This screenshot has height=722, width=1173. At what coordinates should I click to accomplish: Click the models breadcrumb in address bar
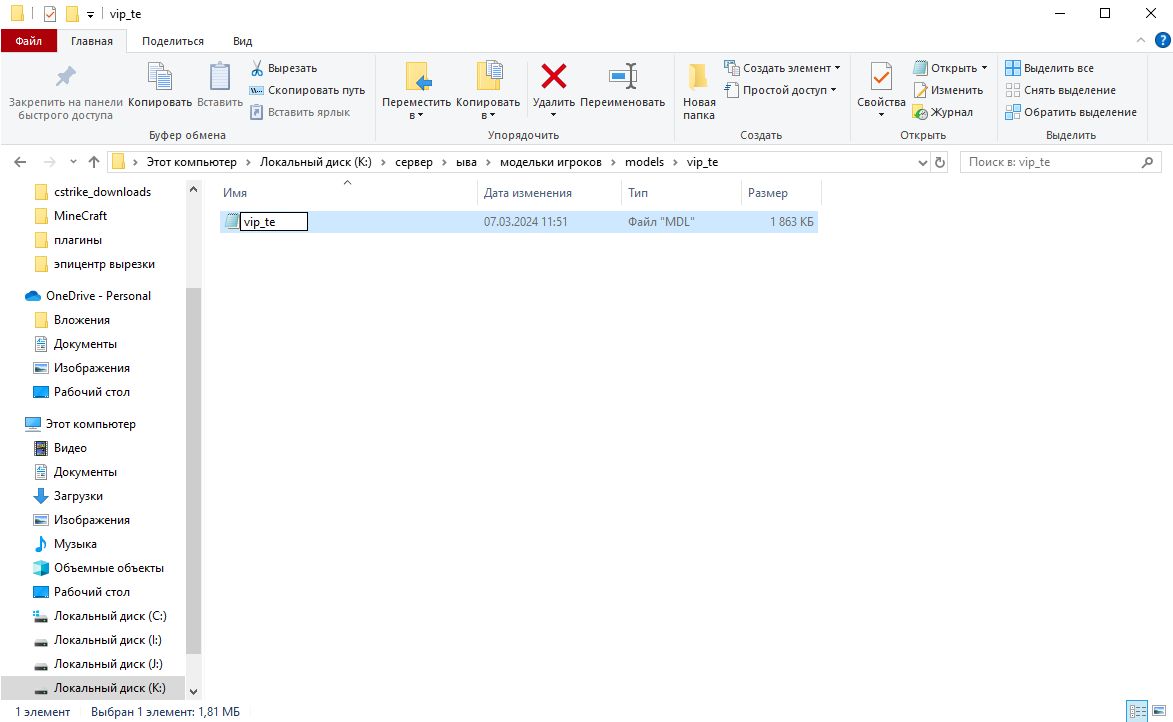click(644, 162)
